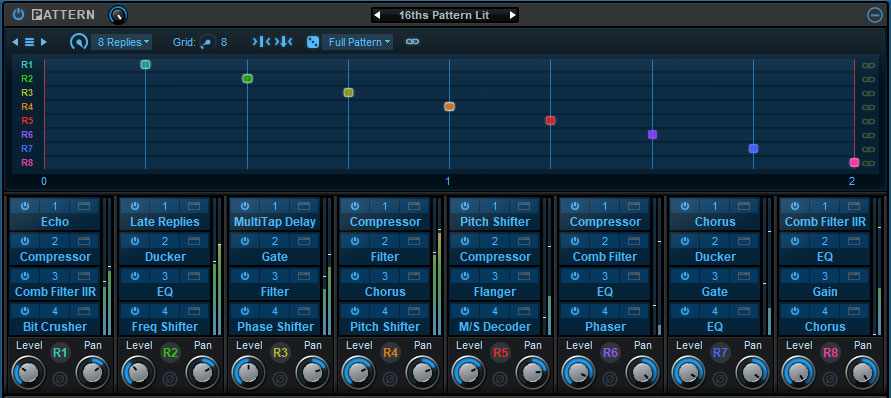Open the editor window icon for MultiTap Delay
The width and height of the screenshot is (891, 398).
tap(304, 206)
